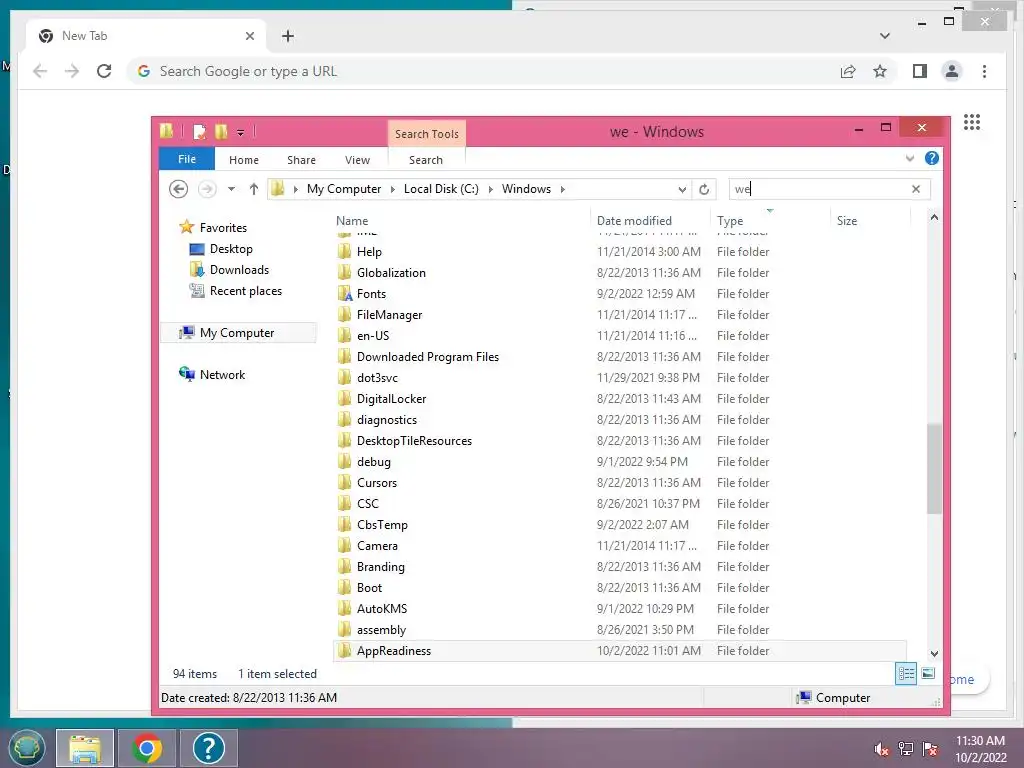Select the dot3svc folder
Image resolution: width=1024 pixels, height=768 pixels.
tap(377, 377)
